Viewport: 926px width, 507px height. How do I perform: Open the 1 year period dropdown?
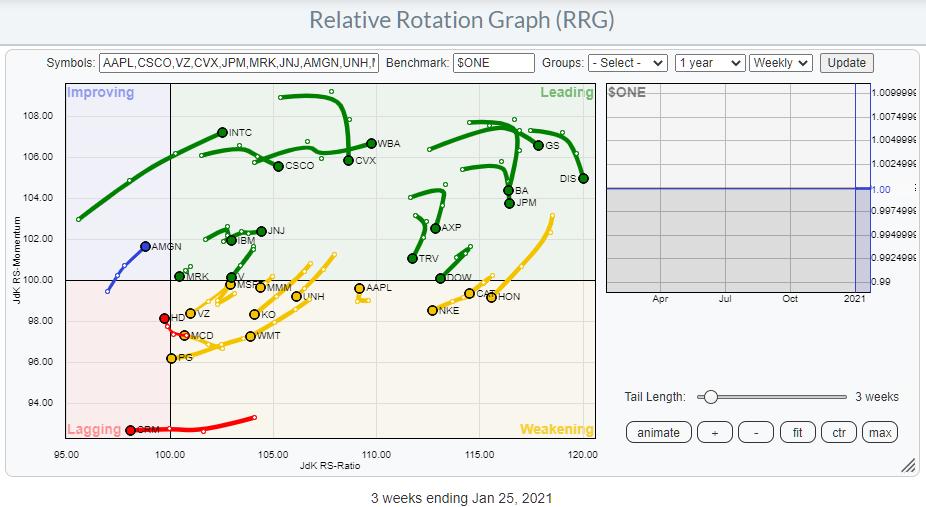click(x=709, y=62)
